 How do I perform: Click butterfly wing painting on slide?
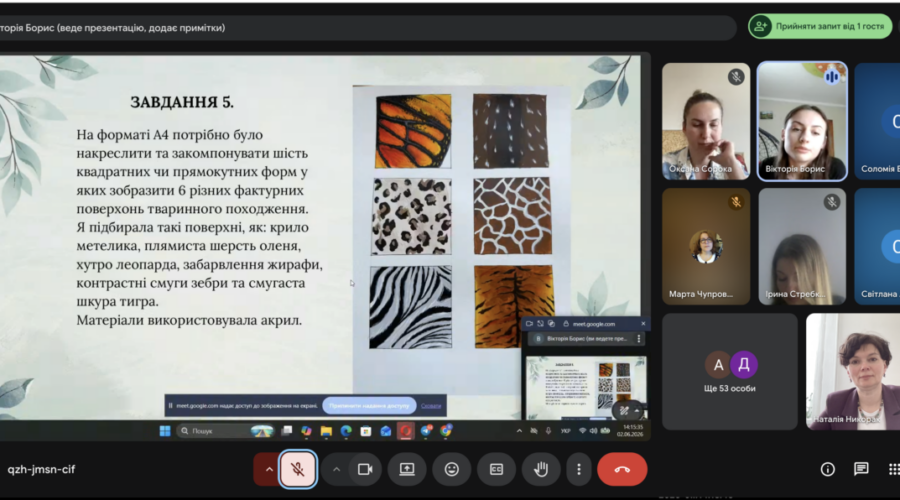413,131
